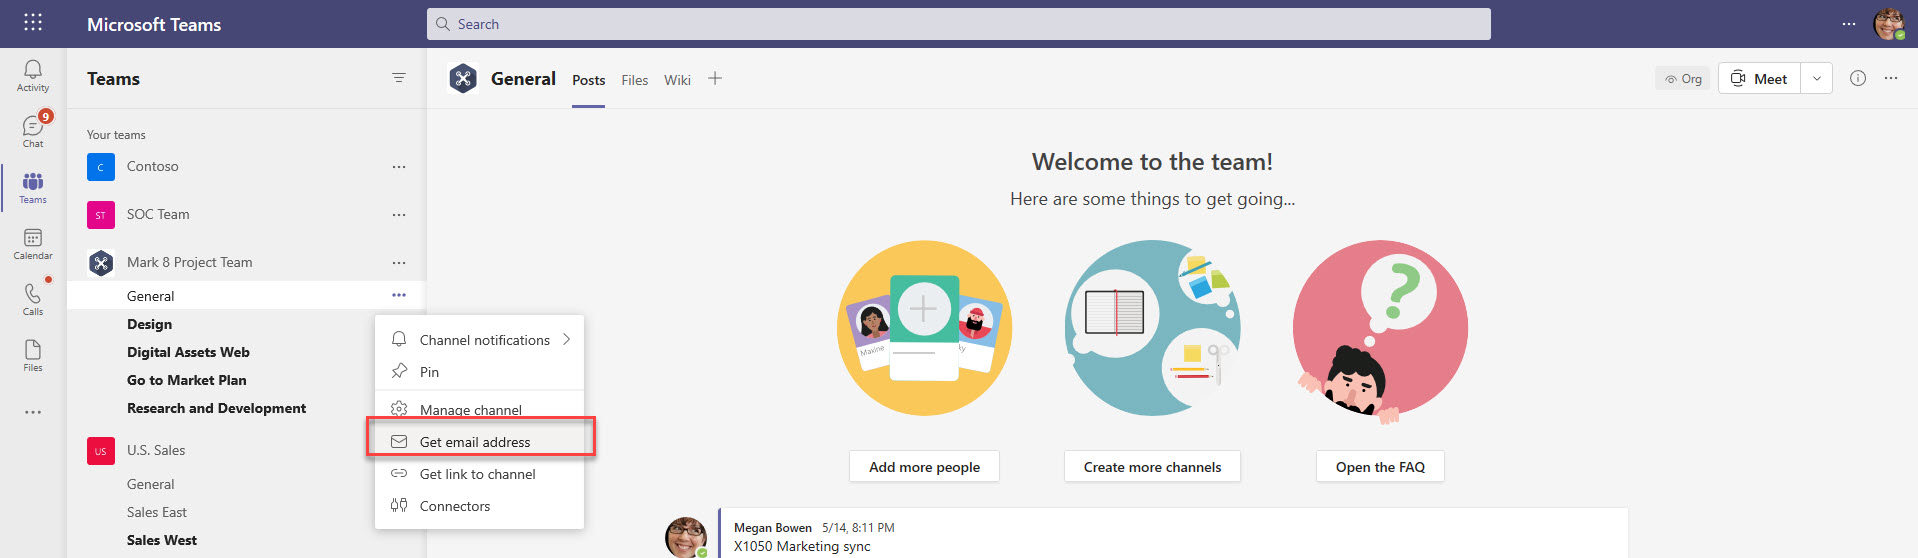Switch to the Wiki tab
1918x558 pixels.
pos(677,80)
